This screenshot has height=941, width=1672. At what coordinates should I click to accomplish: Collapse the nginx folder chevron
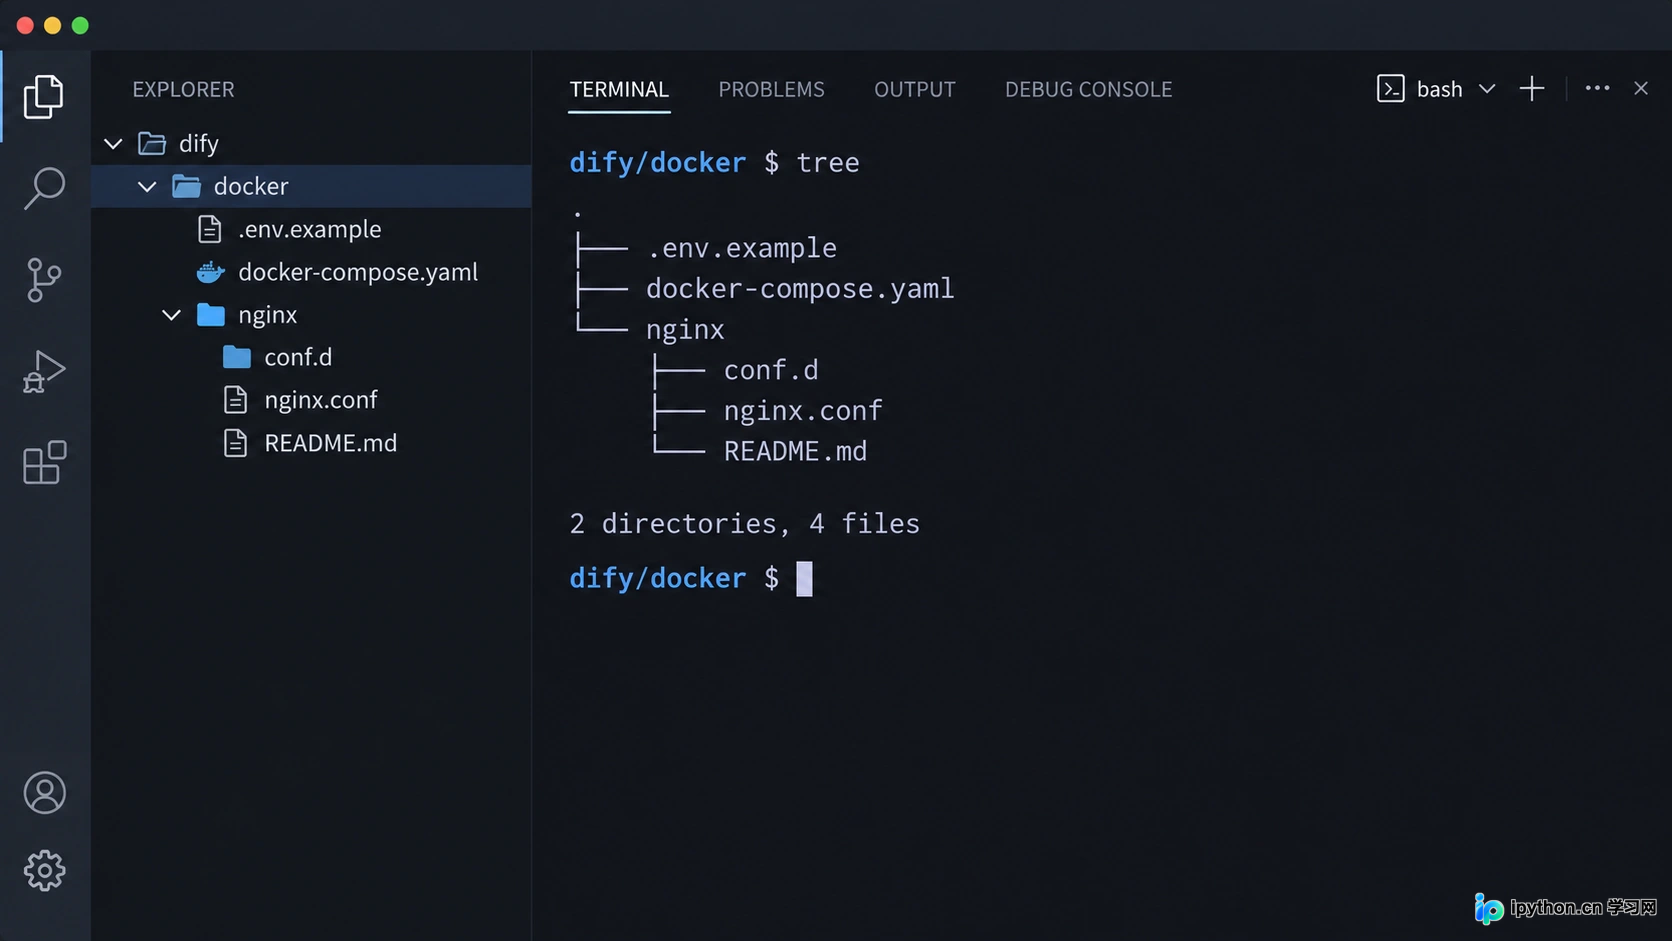tap(172, 315)
